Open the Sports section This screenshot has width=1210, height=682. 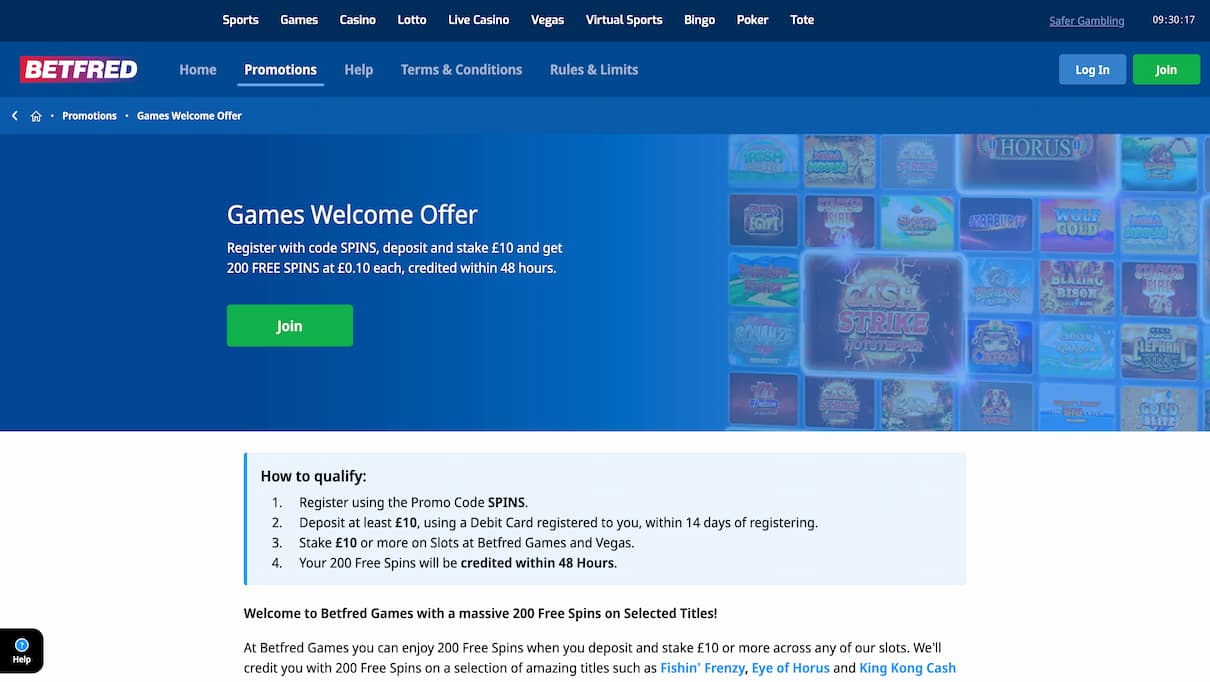[x=240, y=20]
